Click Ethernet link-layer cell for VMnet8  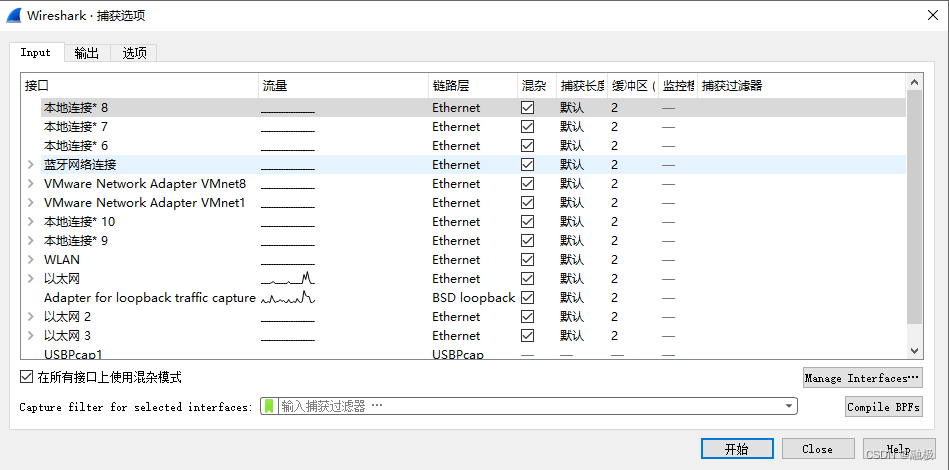click(456, 184)
